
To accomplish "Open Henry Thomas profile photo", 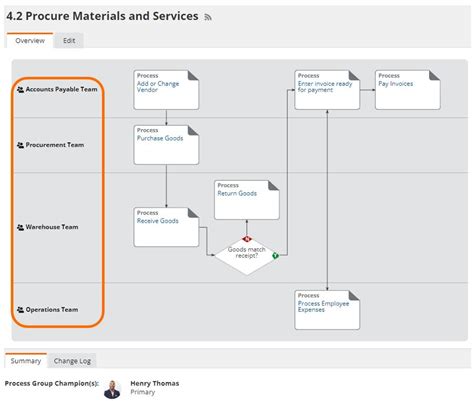I will [112, 389].
